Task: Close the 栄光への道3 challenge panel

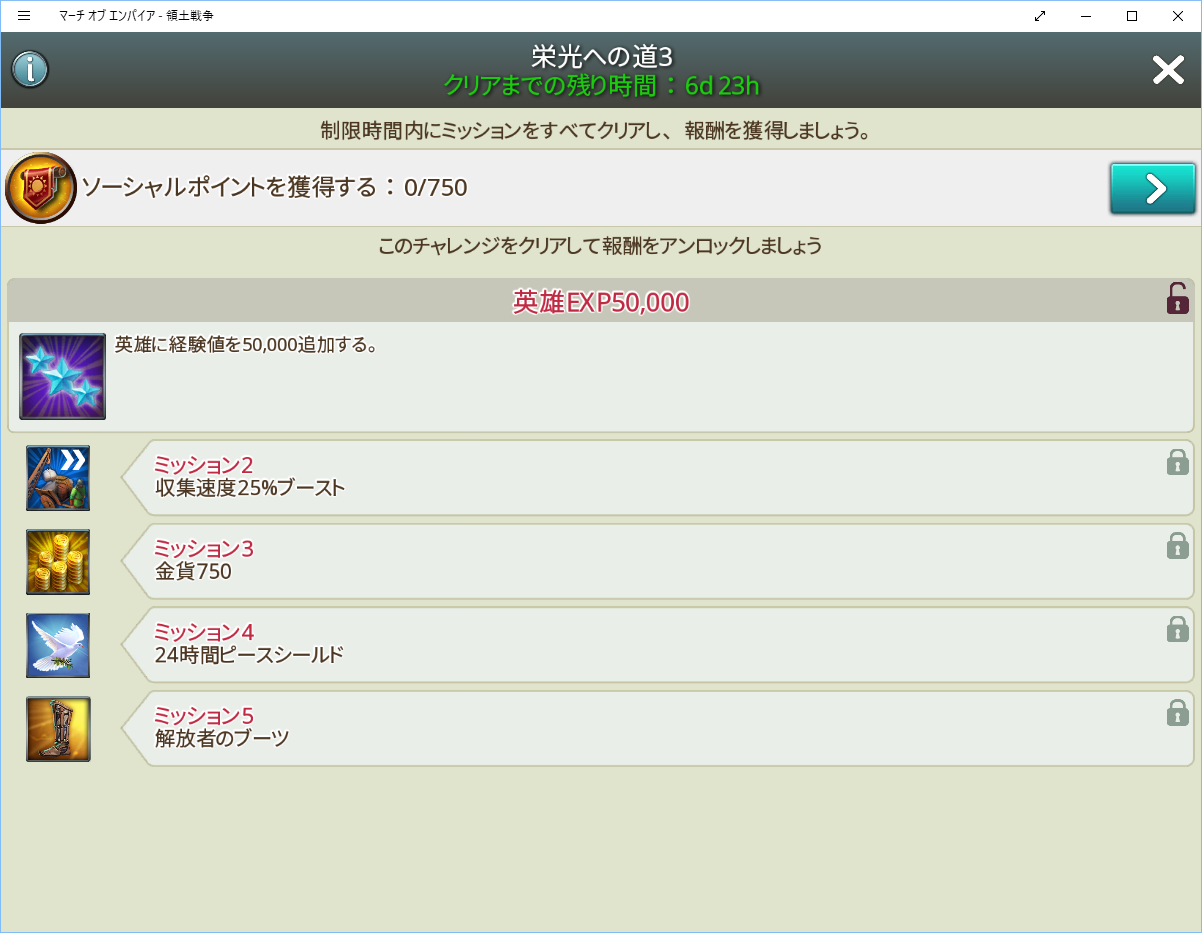Action: coord(1167,70)
